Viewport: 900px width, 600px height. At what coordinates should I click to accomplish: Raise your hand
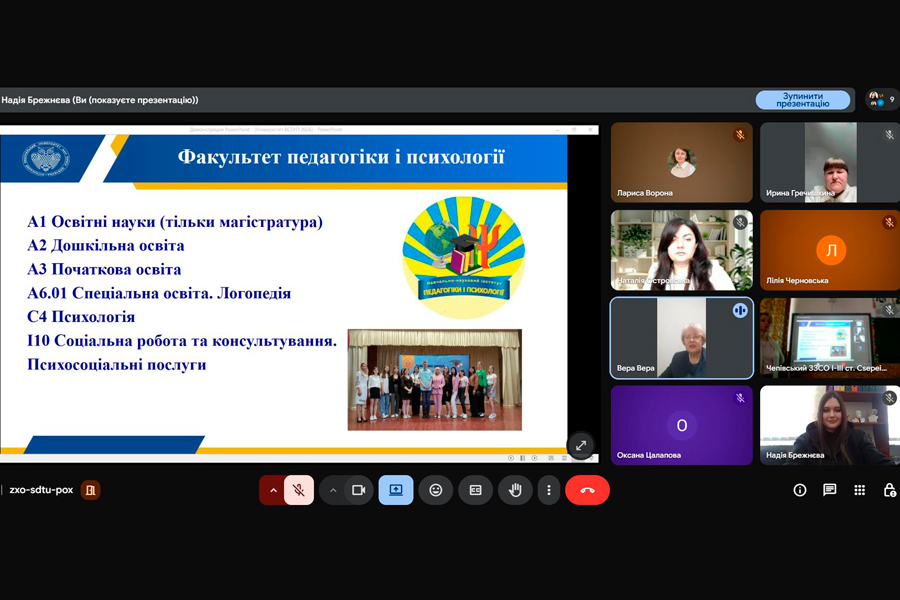click(515, 490)
